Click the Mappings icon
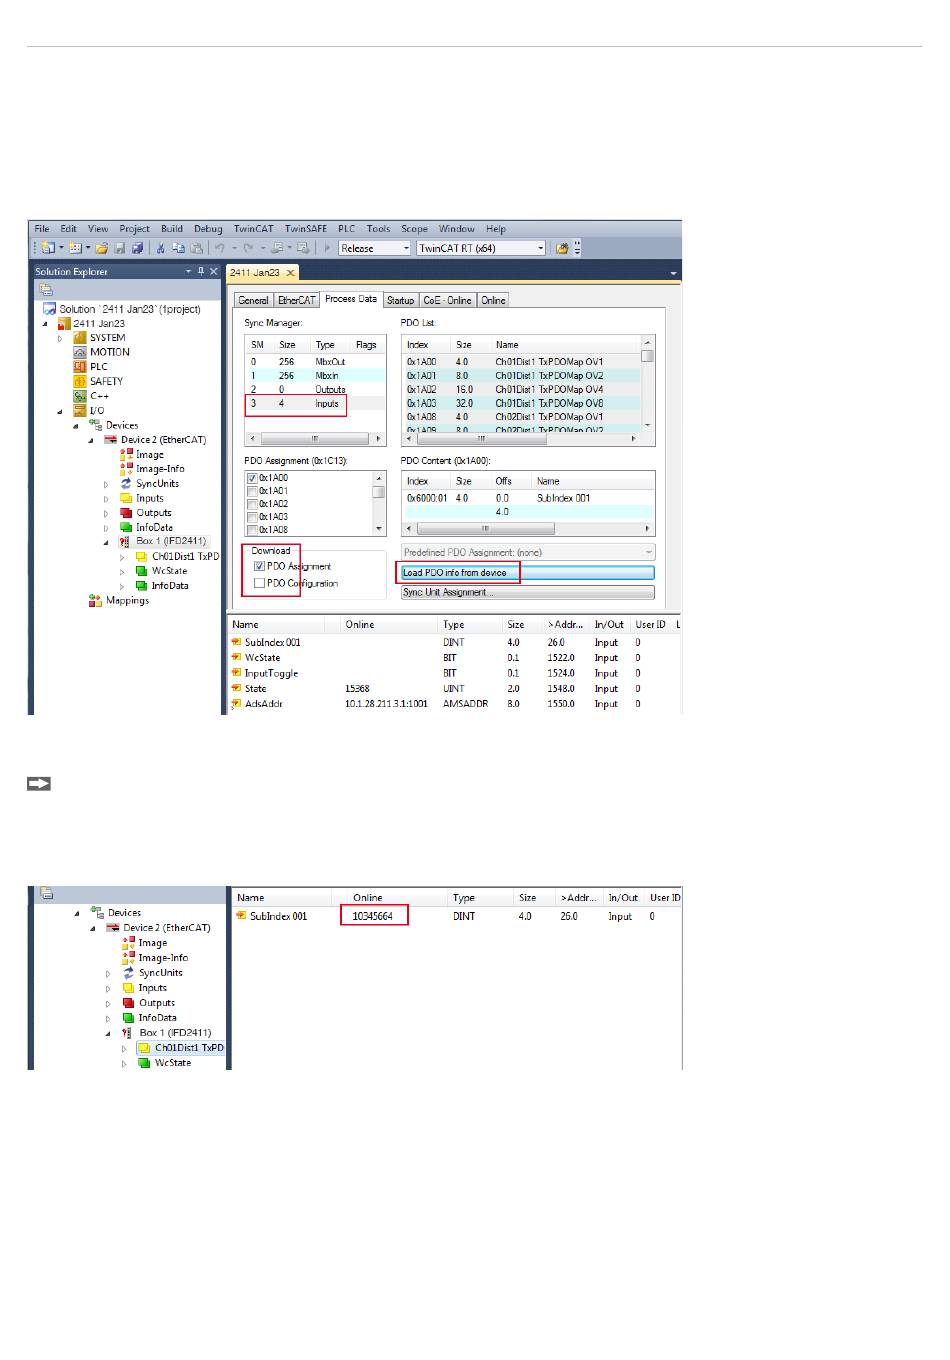 click(x=95, y=600)
